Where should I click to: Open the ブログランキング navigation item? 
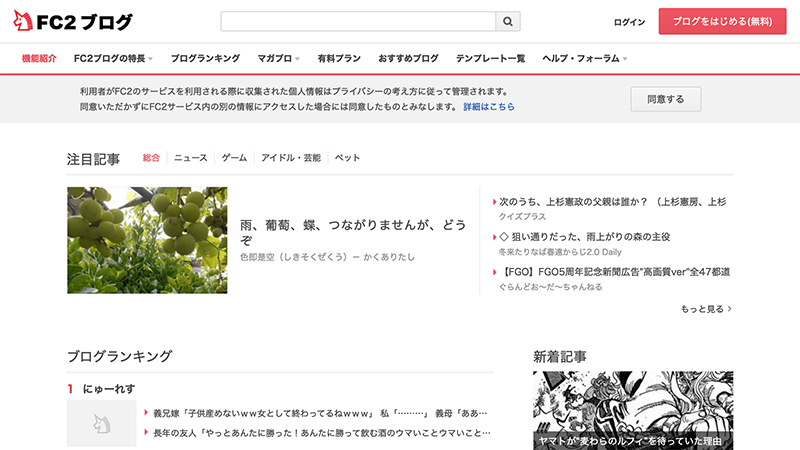pos(205,58)
